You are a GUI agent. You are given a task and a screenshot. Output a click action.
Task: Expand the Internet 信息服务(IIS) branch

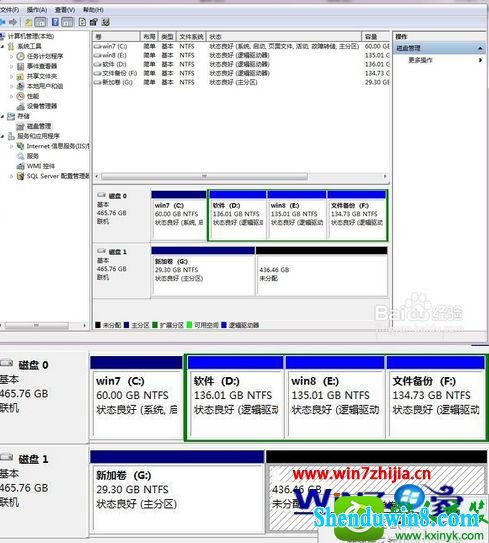[x=12, y=146]
